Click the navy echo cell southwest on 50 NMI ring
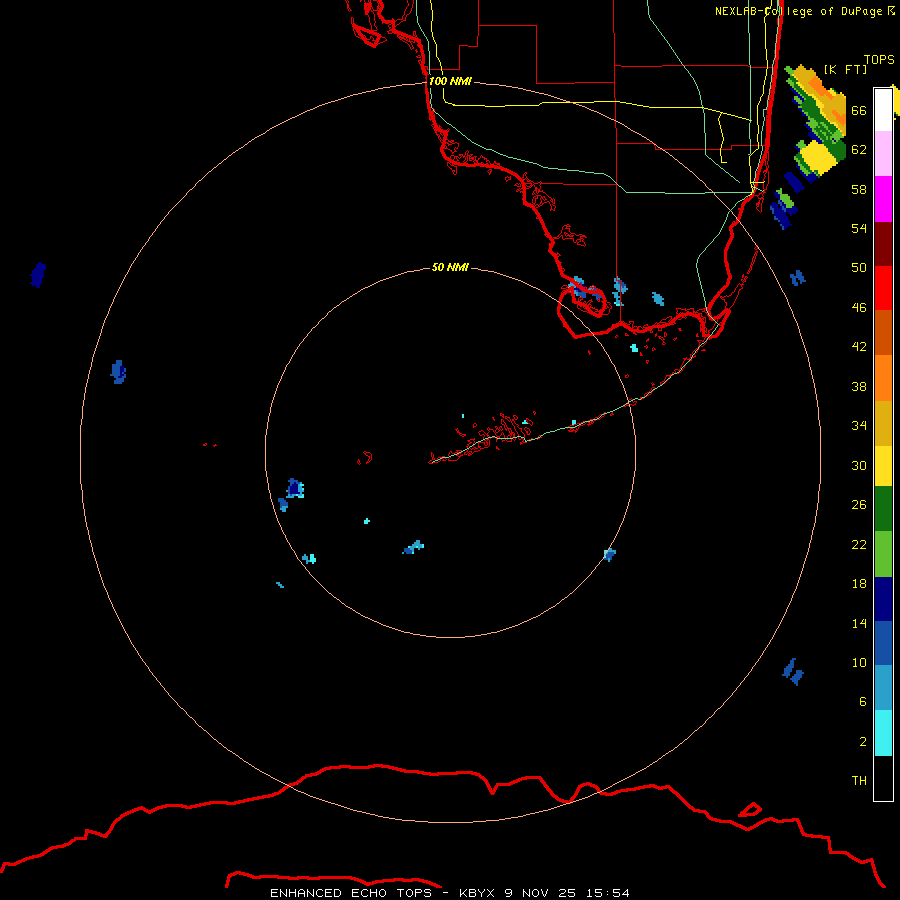The height and width of the screenshot is (900, 900). coord(295,488)
